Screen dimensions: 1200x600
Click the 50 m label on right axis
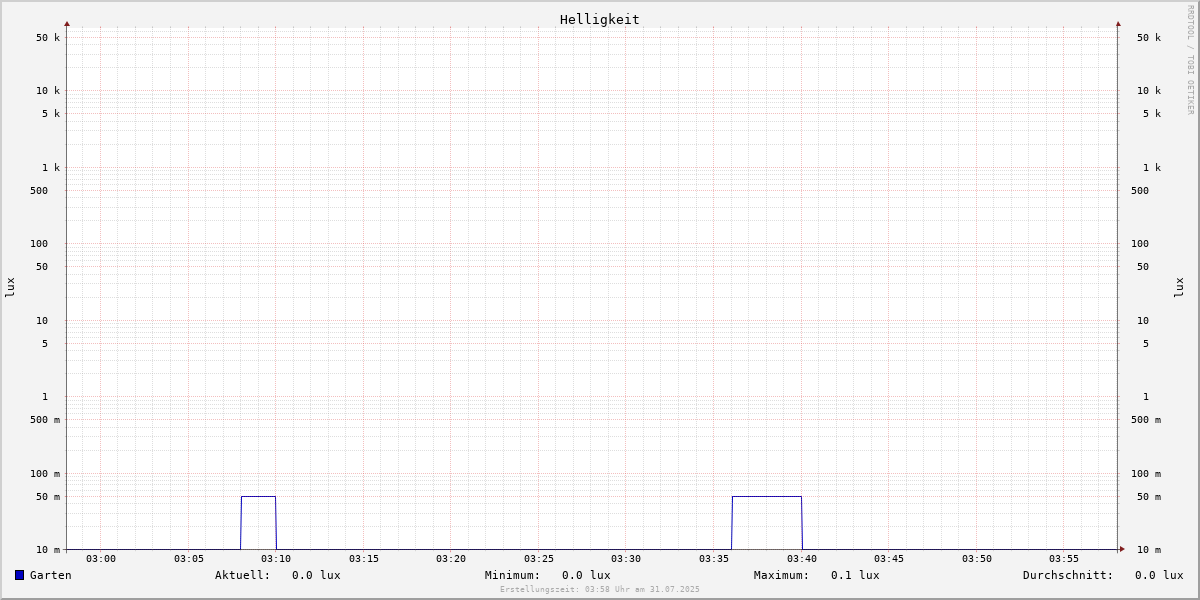(x=1149, y=497)
